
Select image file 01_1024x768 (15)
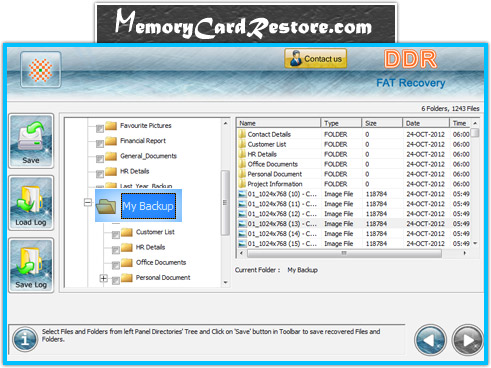[354, 243]
